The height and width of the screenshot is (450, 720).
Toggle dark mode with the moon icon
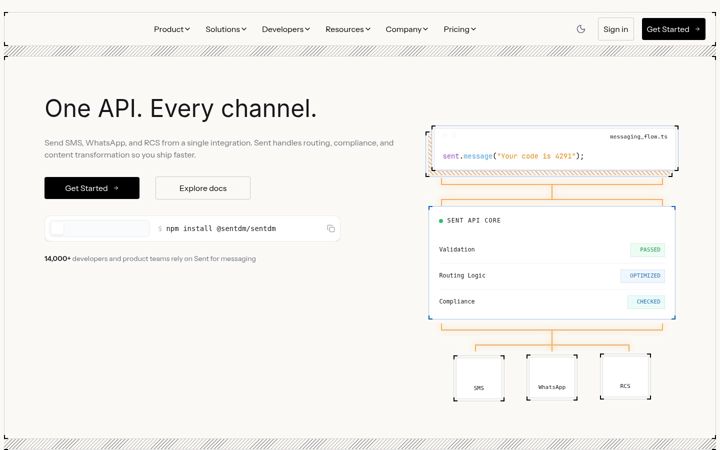(x=581, y=29)
